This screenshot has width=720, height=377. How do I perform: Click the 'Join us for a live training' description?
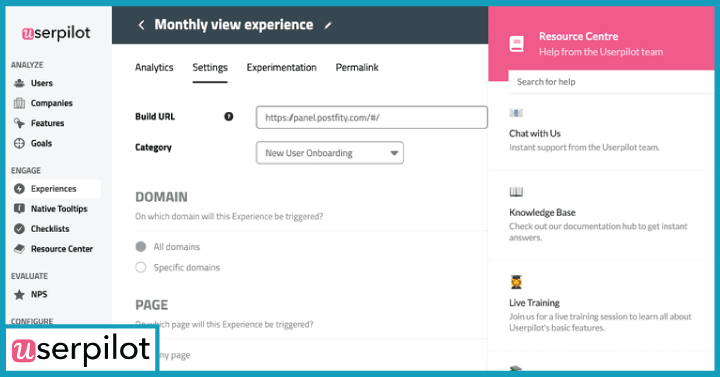click(x=601, y=322)
